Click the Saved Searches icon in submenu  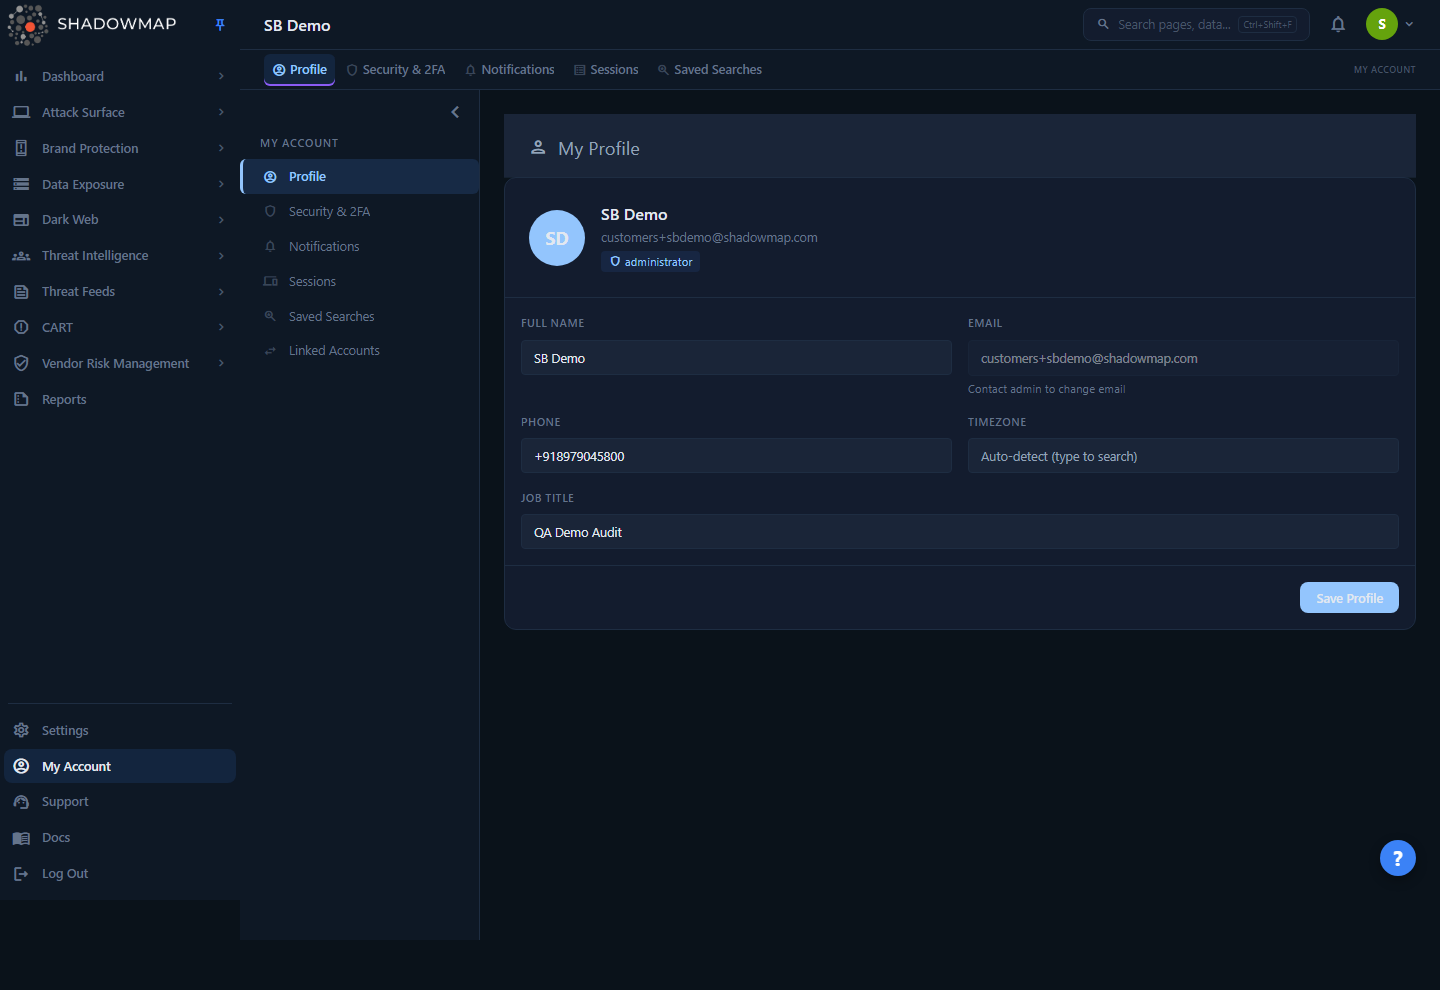(x=270, y=316)
